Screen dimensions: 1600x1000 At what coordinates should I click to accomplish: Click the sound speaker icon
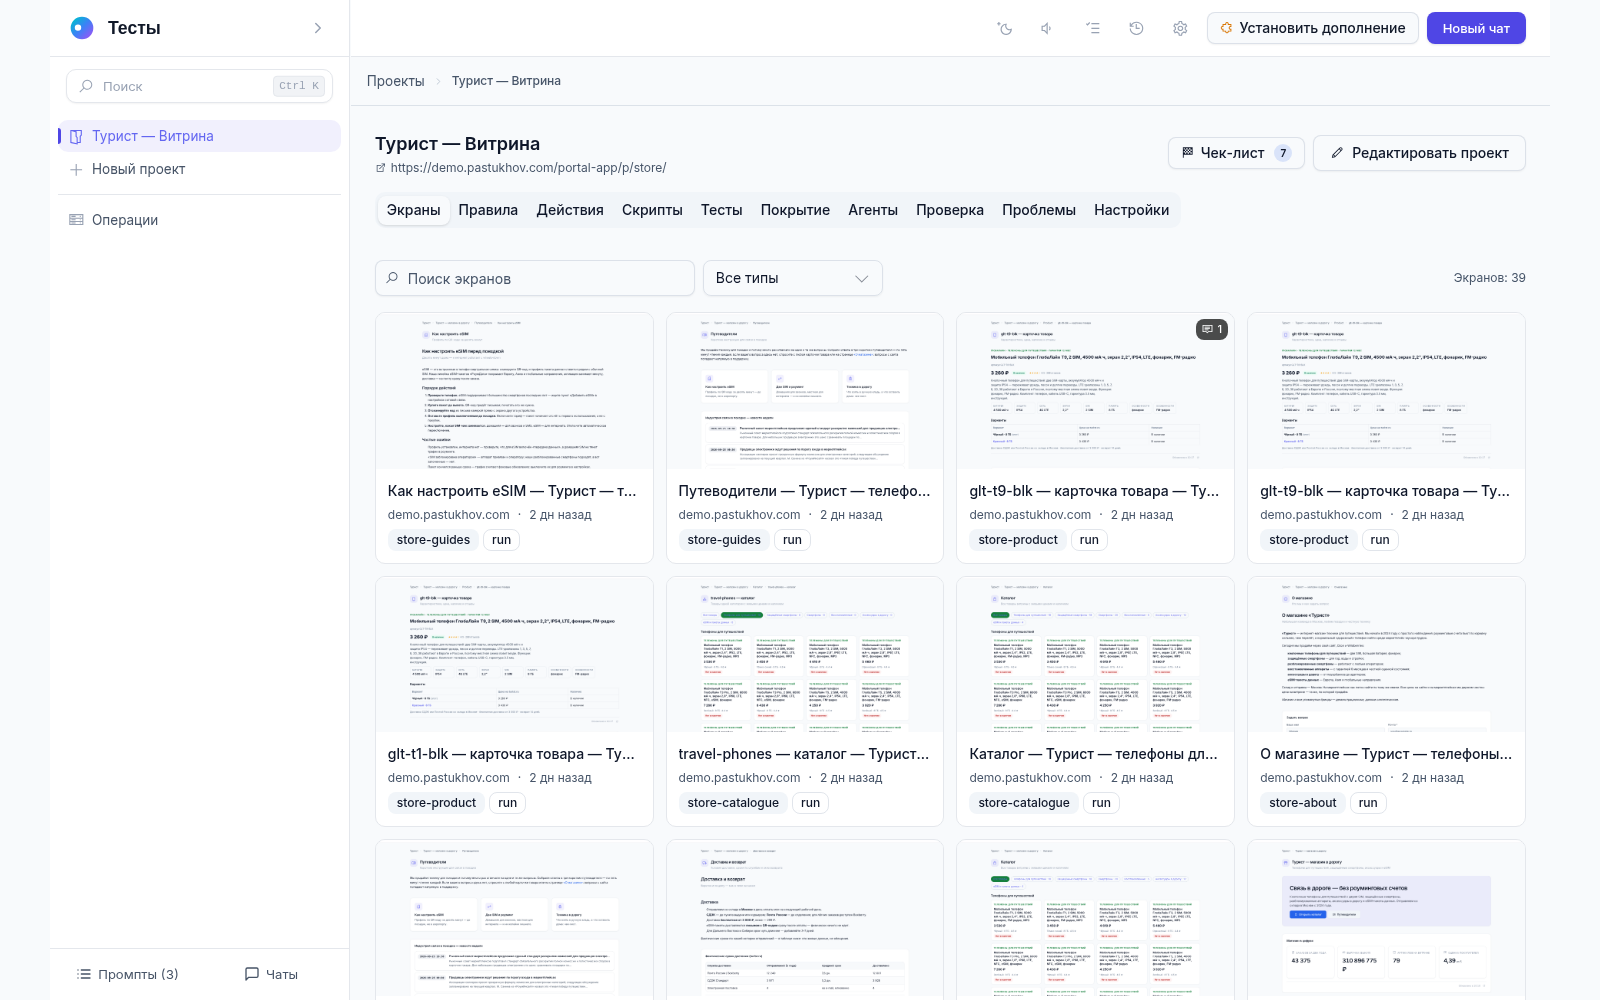click(1047, 28)
